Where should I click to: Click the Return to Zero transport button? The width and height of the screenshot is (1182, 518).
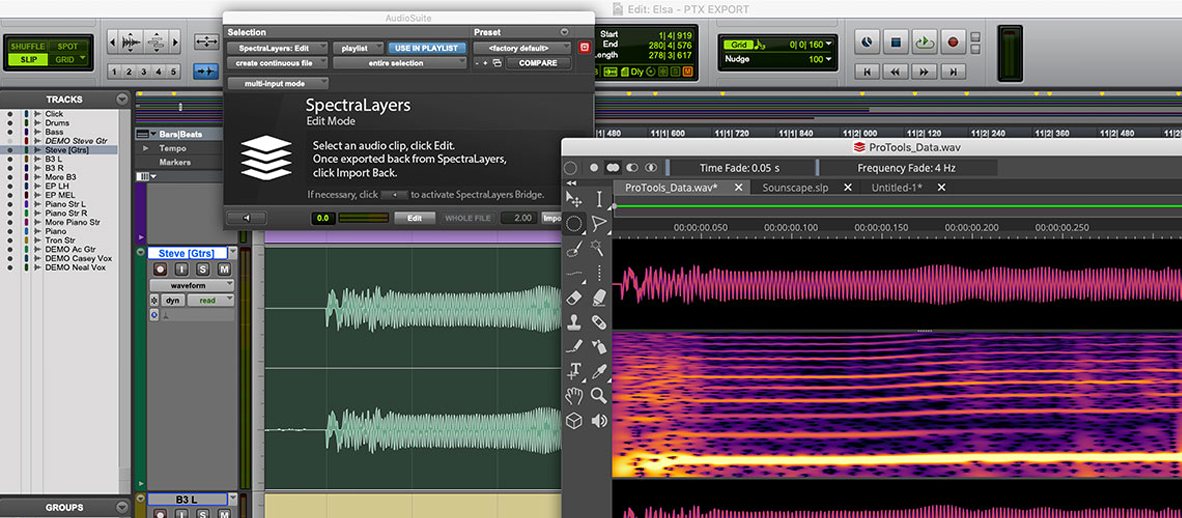click(868, 72)
